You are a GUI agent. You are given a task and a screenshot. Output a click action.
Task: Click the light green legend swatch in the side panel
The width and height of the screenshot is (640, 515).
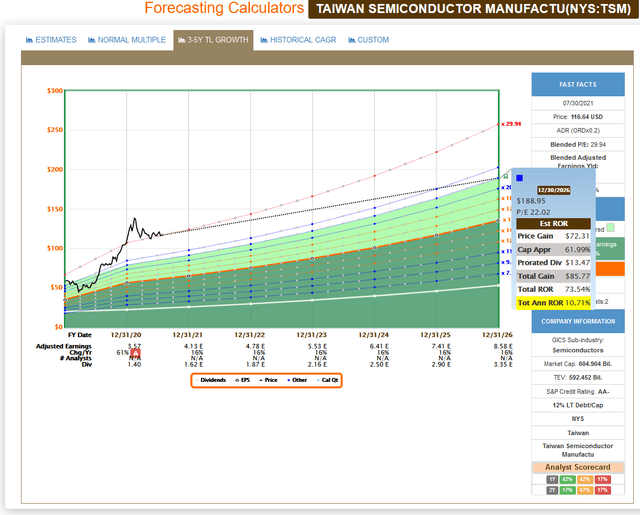(x=611, y=228)
